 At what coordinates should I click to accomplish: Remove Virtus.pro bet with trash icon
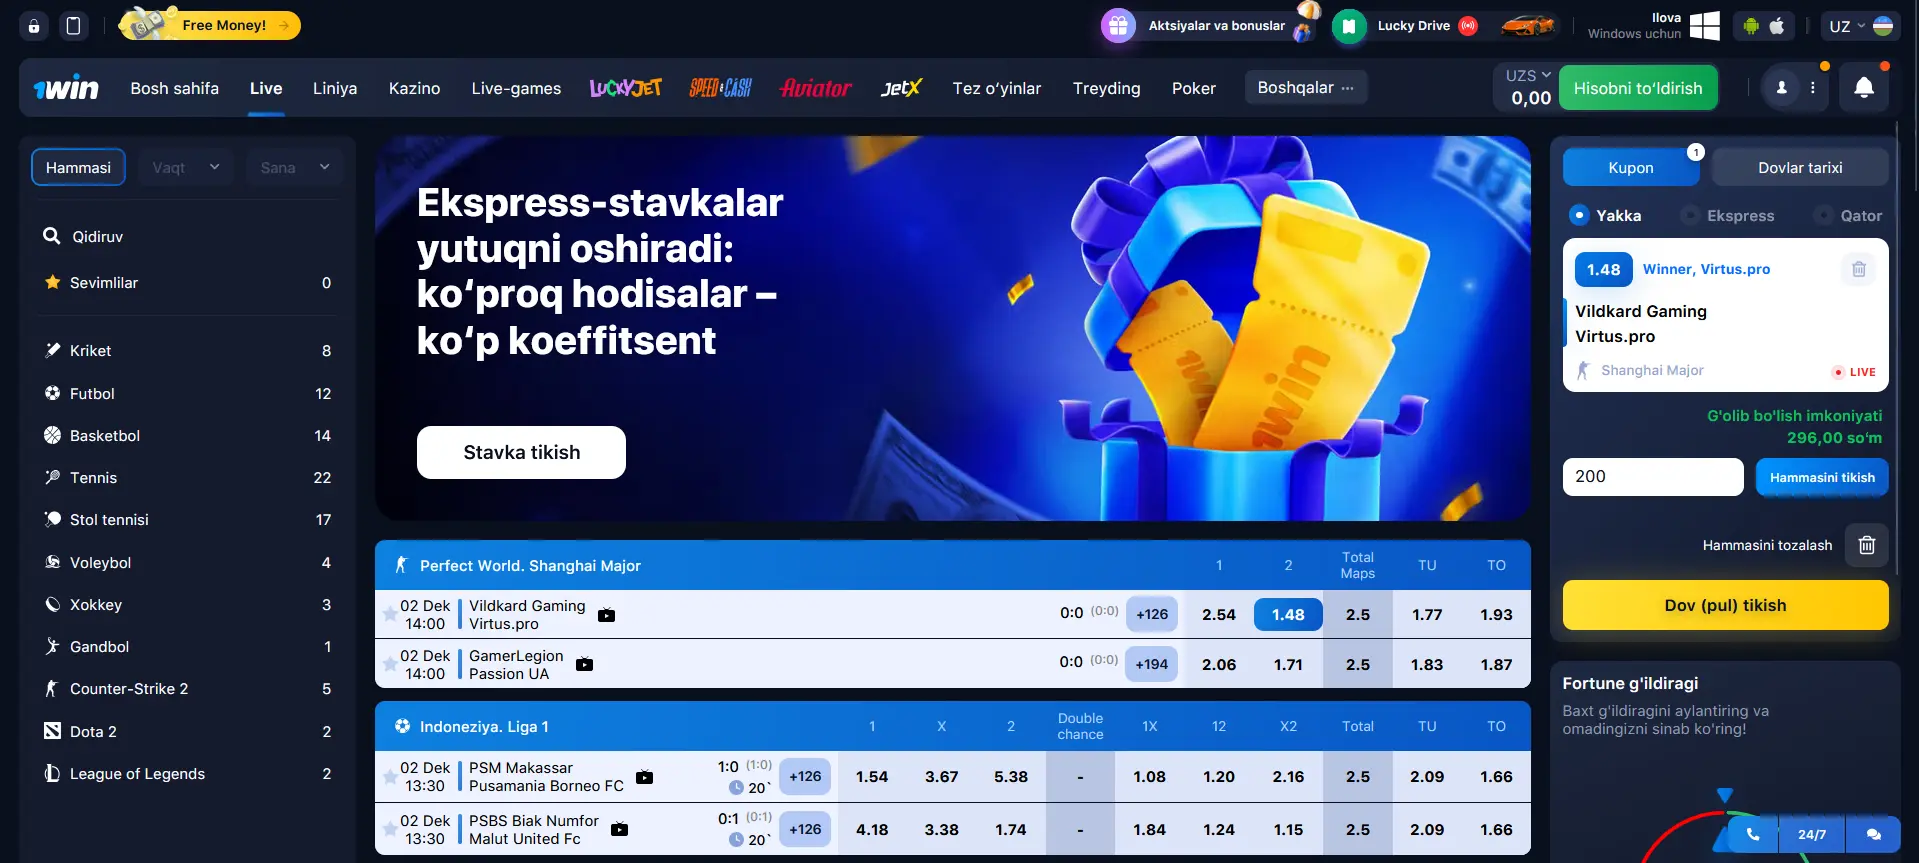[1858, 269]
